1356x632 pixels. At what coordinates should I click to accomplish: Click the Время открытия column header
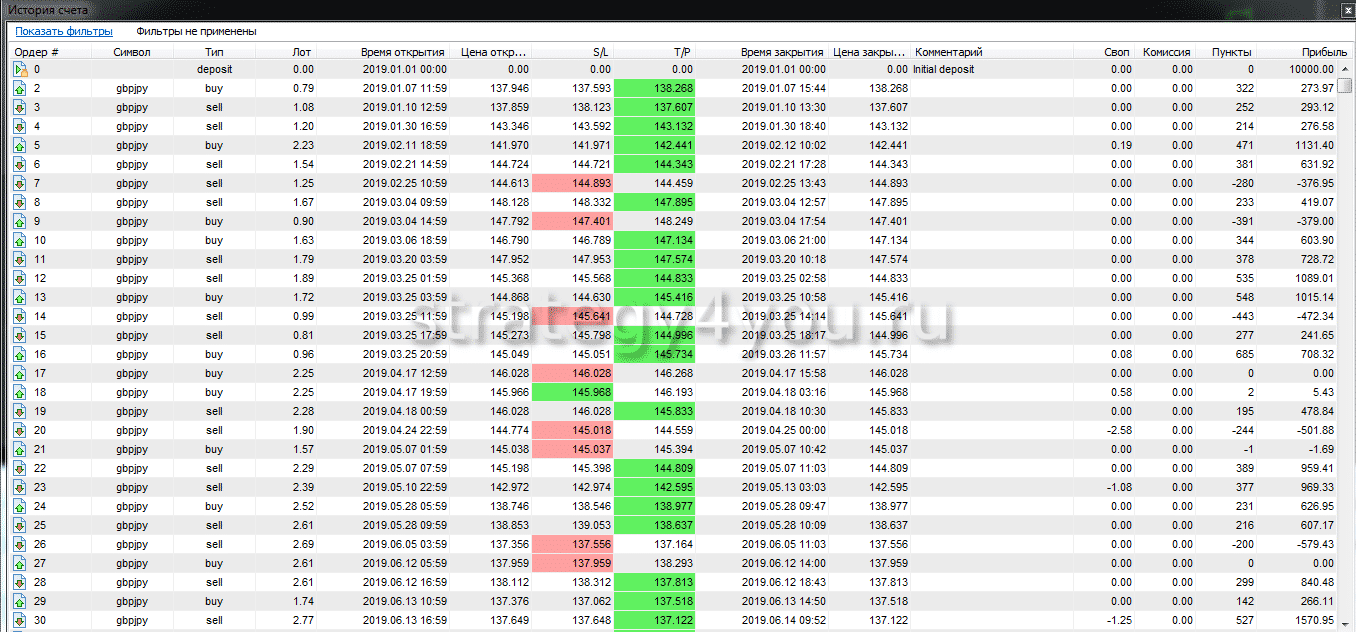[x=402, y=52]
